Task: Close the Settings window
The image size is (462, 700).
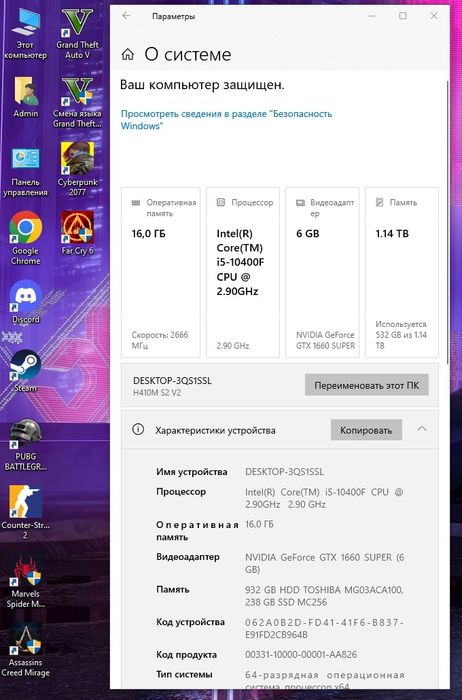Action: (434, 16)
